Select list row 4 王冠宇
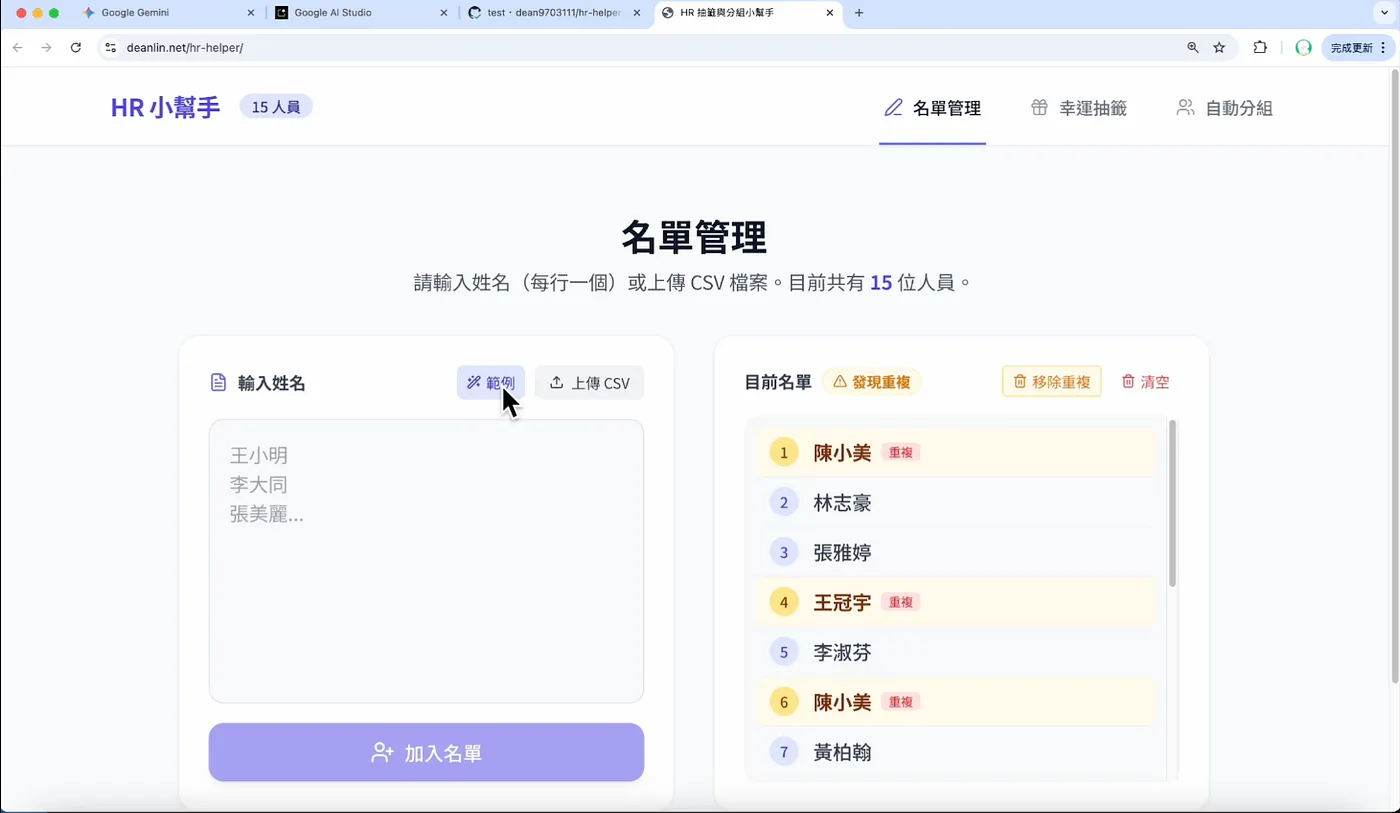Viewport: 1400px width, 813px height. pos(957,602)
